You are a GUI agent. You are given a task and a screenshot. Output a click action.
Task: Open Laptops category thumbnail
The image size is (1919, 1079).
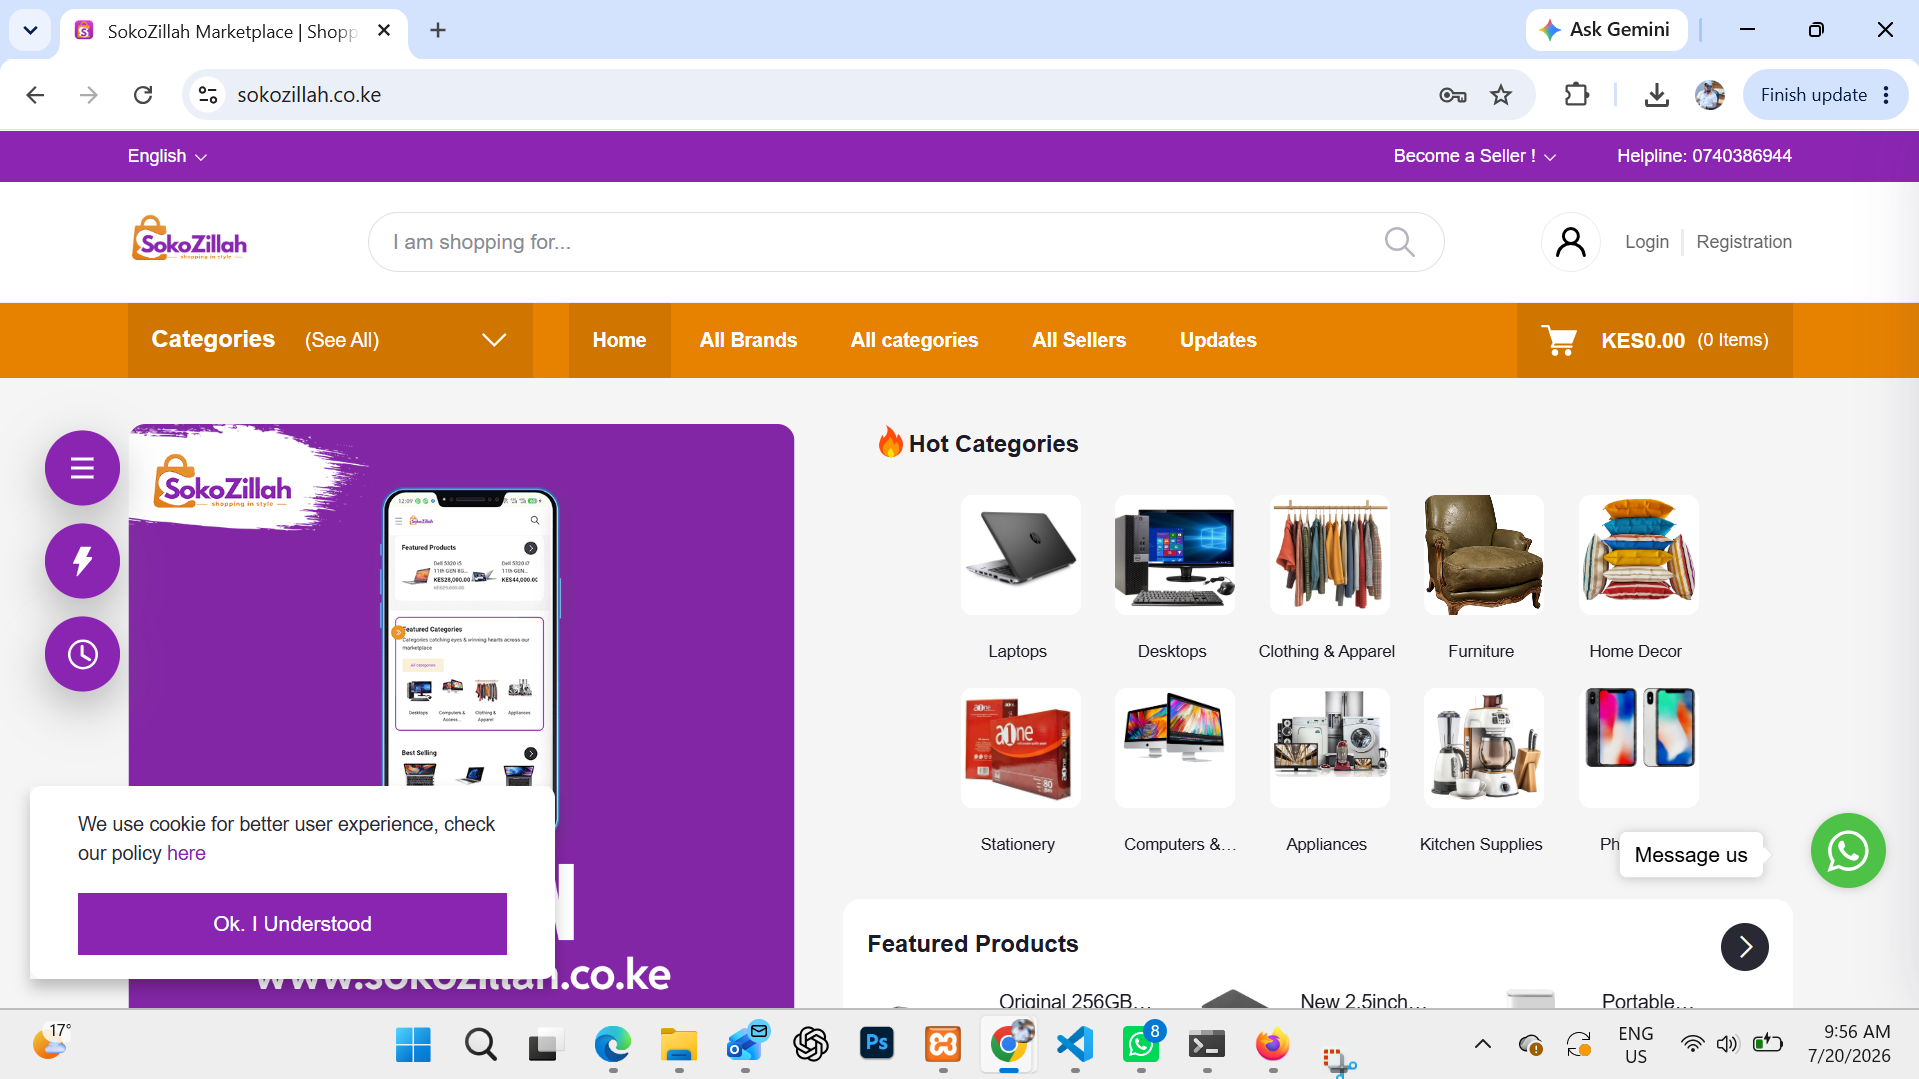click(1020, 555)
